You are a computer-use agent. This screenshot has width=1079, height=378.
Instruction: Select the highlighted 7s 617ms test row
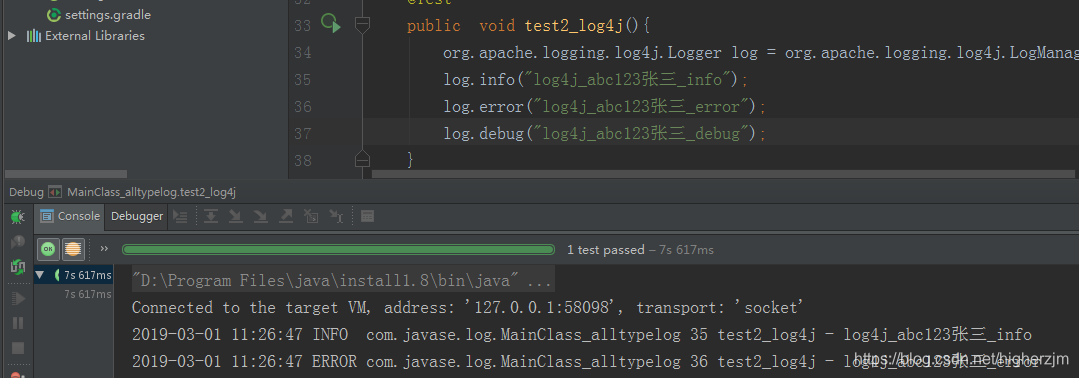click(74, 275)
